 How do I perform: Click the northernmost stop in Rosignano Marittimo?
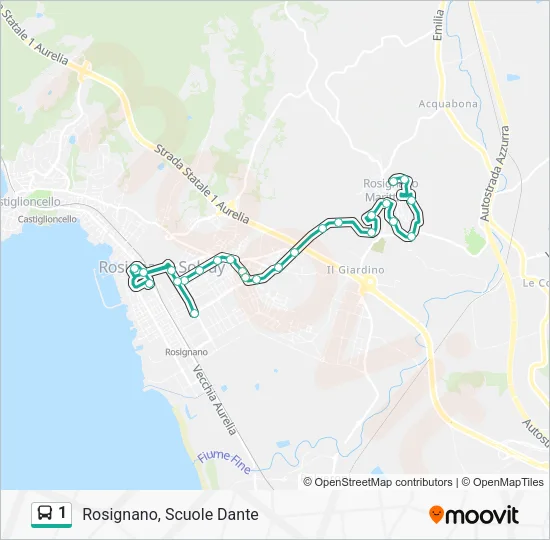tap(405, 180)
